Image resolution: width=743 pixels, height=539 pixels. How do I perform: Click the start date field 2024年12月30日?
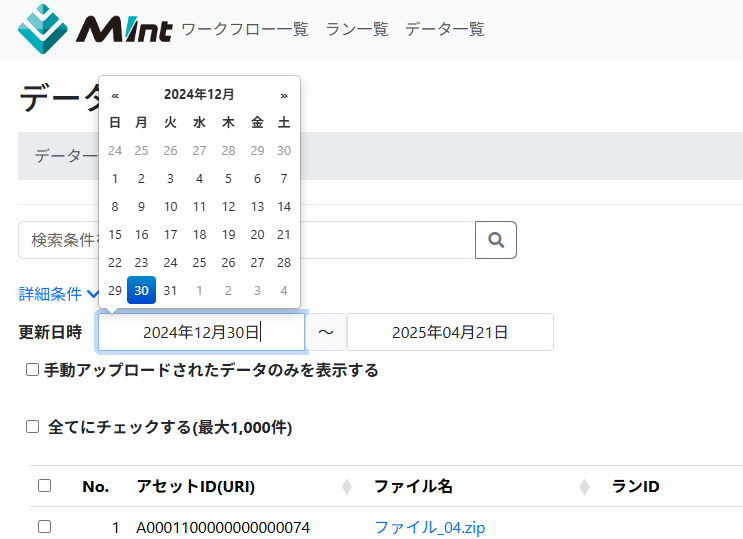pyautogui.click(x=201, y=332)
